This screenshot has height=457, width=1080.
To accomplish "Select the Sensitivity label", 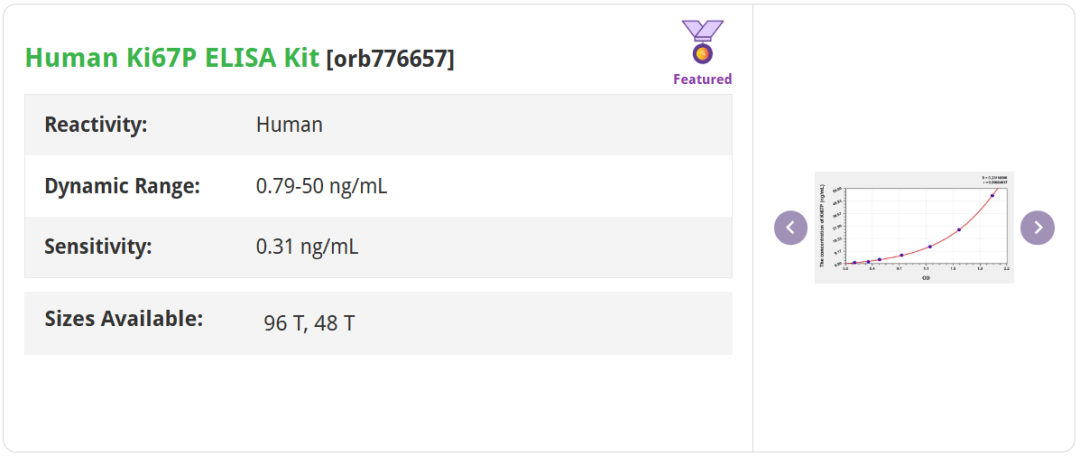I will (x=98, y=246).
